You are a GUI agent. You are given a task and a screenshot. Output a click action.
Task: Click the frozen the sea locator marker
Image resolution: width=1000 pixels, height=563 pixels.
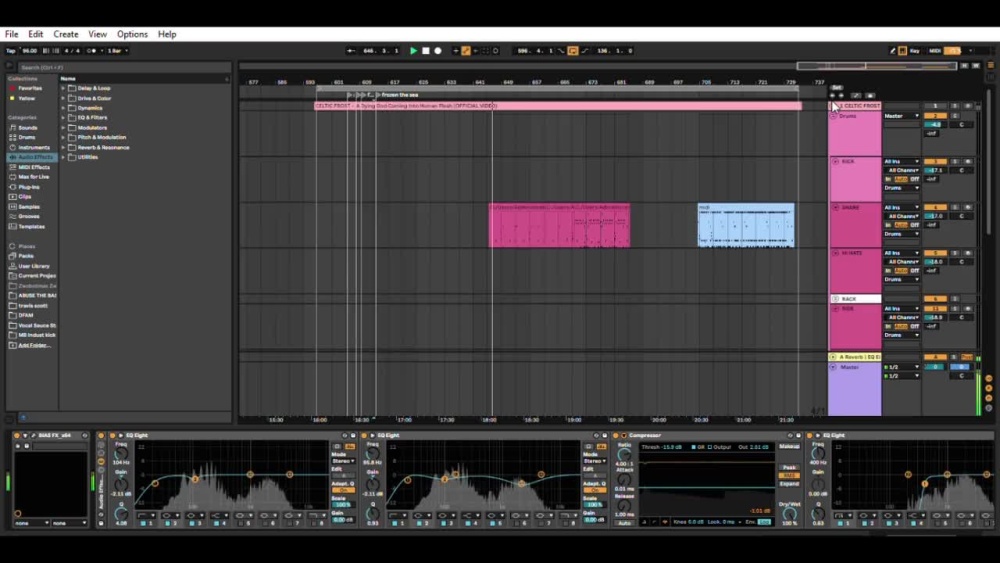coord(397,95)
